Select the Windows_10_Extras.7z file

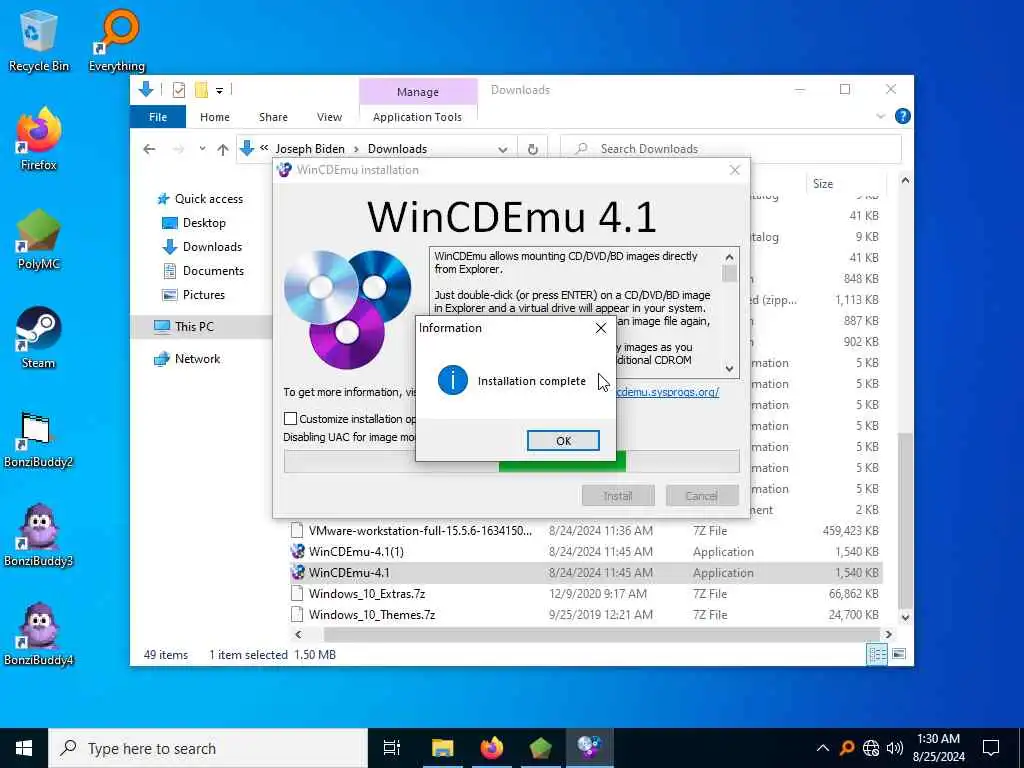[x=586, y=594]
